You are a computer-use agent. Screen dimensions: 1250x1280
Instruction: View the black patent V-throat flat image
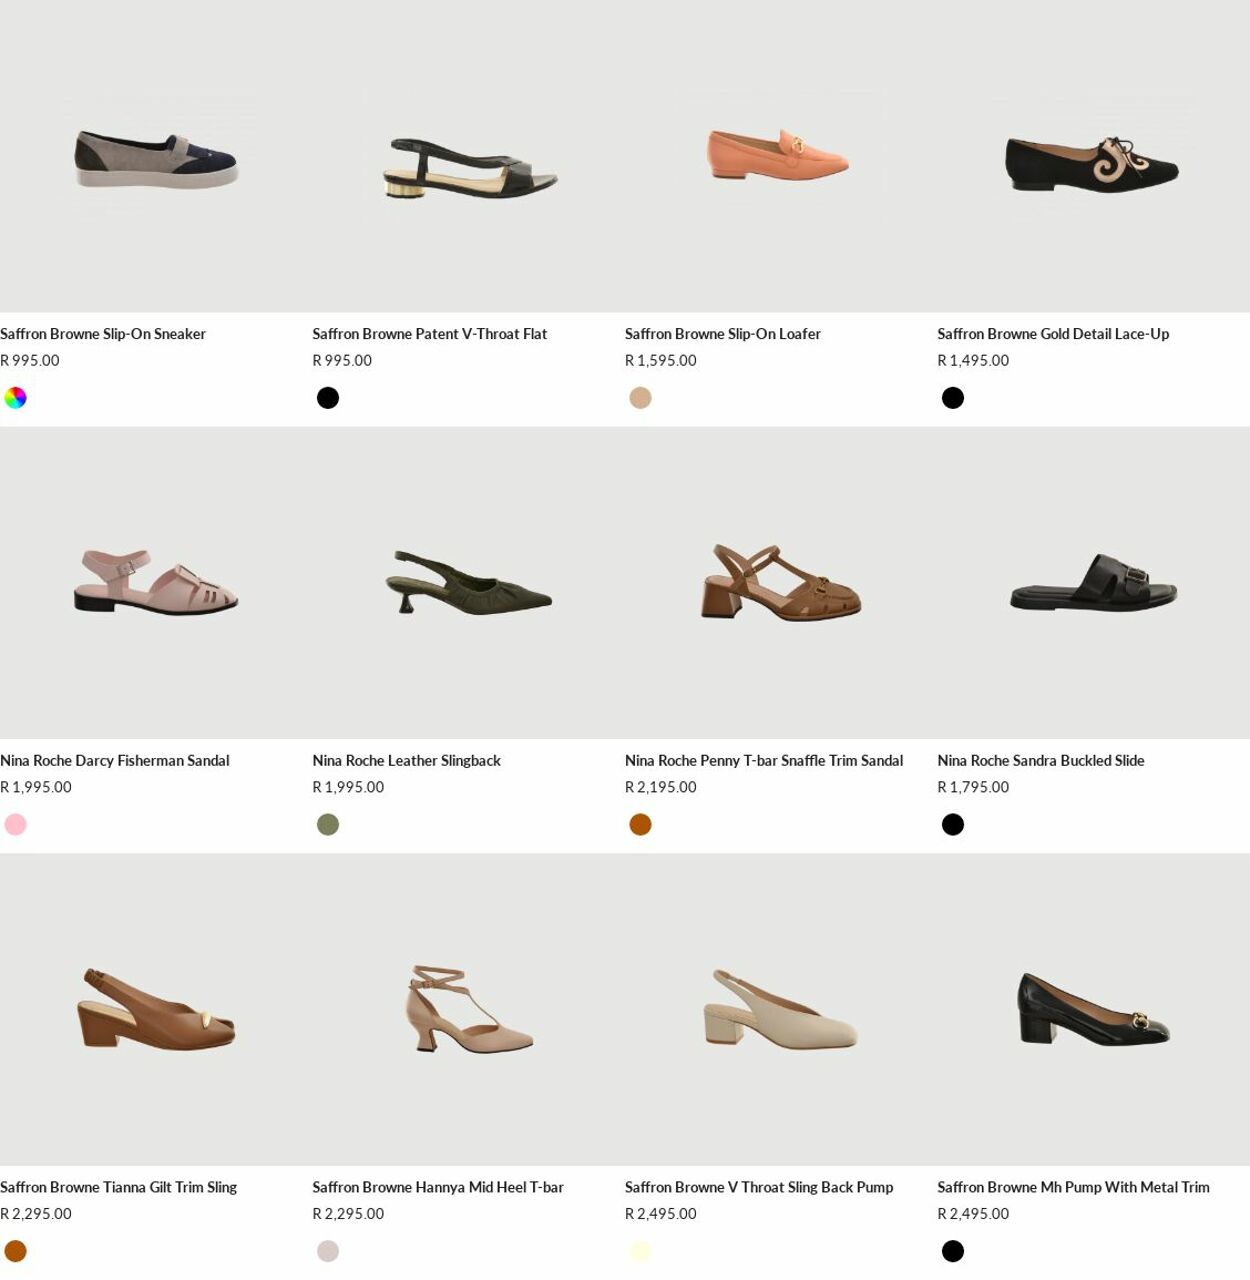click(468, 156)
